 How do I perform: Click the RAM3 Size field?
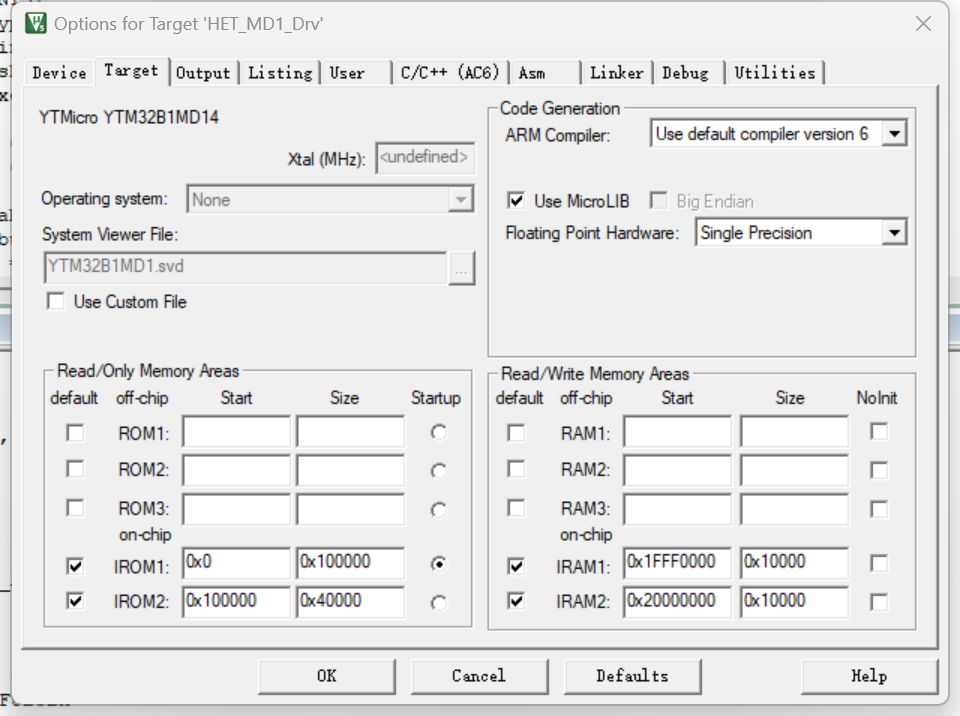(794, 510)
